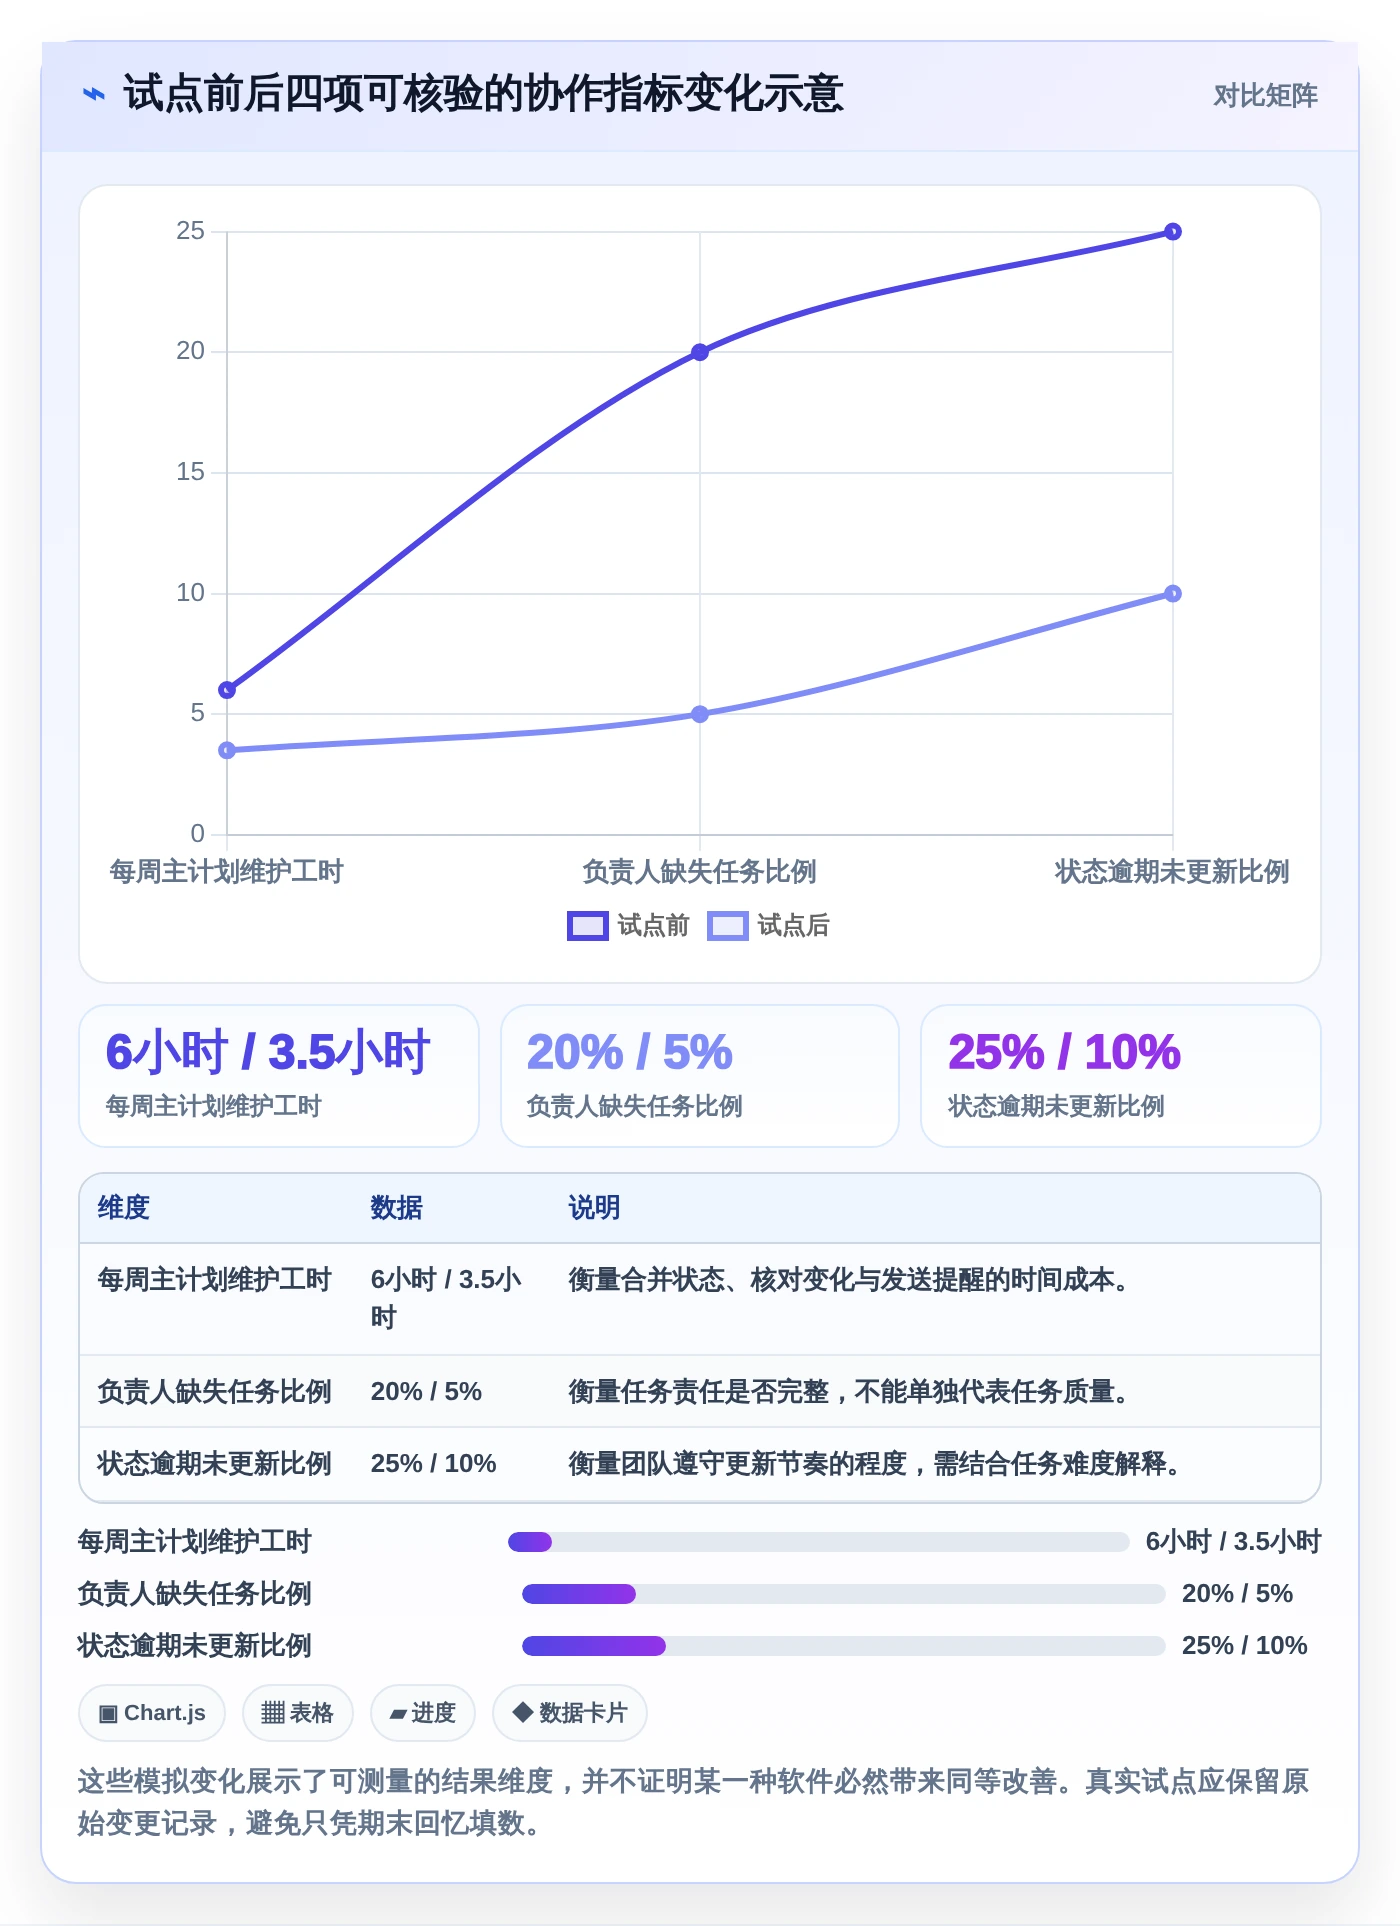Select the 试点前 data point at 6
This screenshot has width=1400, height=1926.
pos(227,690)
